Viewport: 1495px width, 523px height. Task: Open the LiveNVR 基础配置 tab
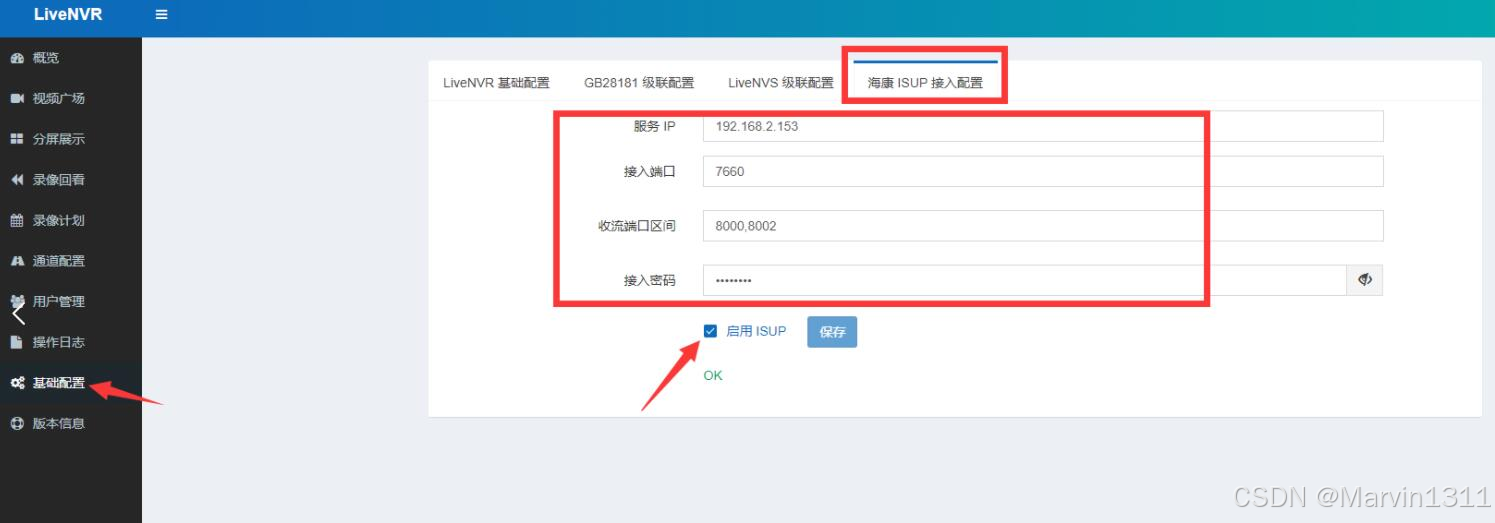[x=496, y=83]
